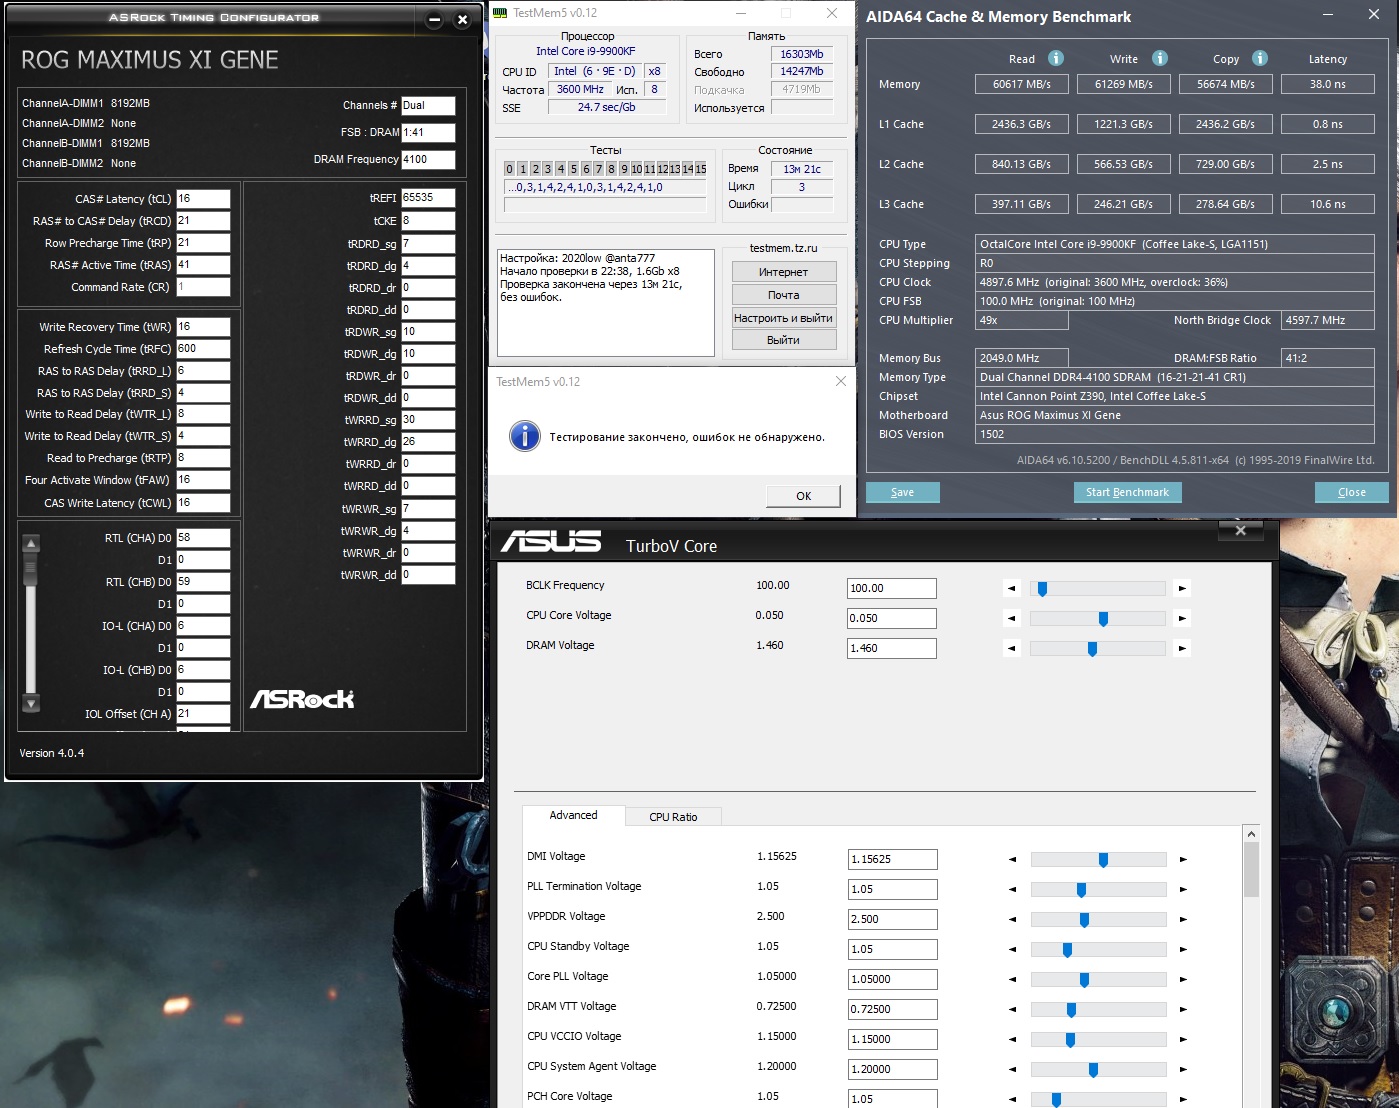Screen dimensions: 1399x1108
Task: Click scroll-down arrow in ASRock Timing Configurator
Action: (x=31, y=704)
